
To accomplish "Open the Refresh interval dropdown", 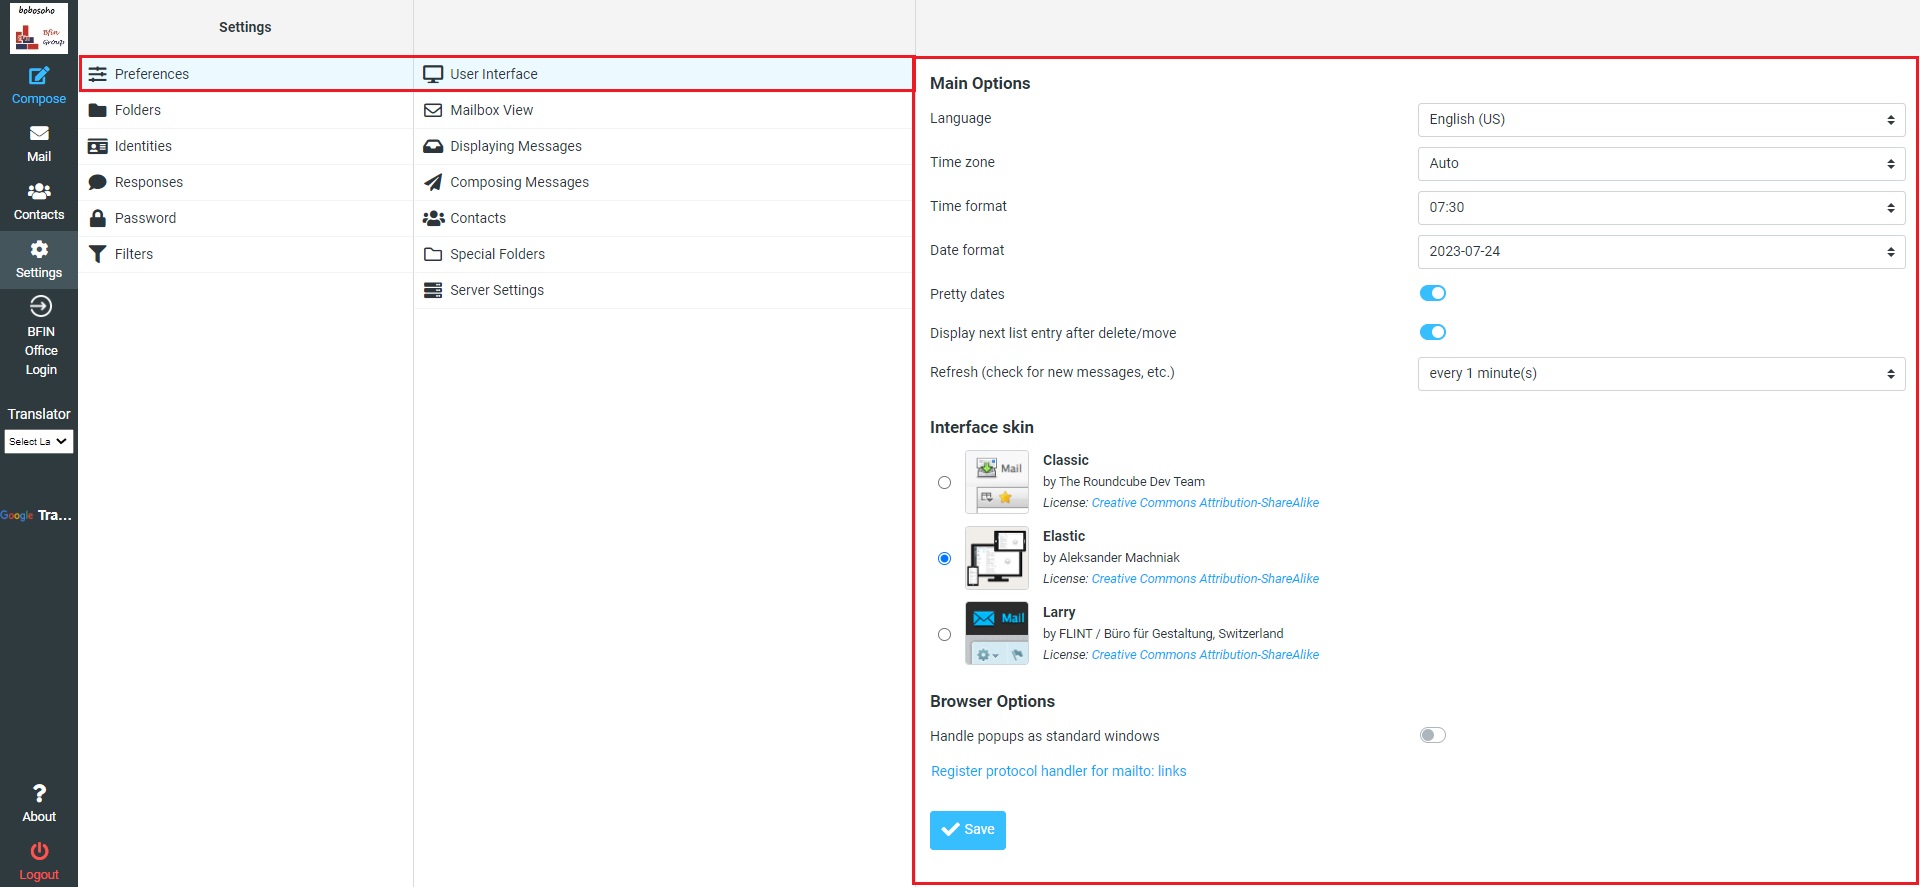I will (1660, 373).
